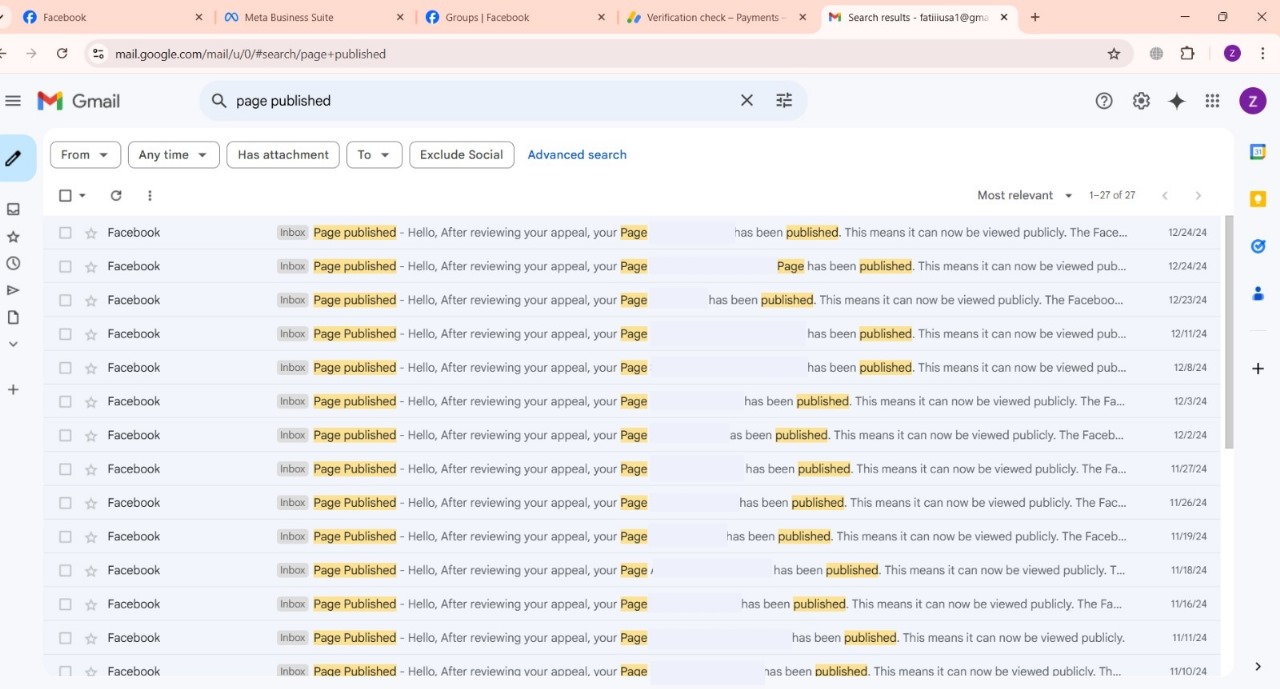Image resolution: width=1280 pixels, height=689 pixels.
Task: Open Gmail Settings gear
Action: pyautogui.click(x=1141, y=101)
